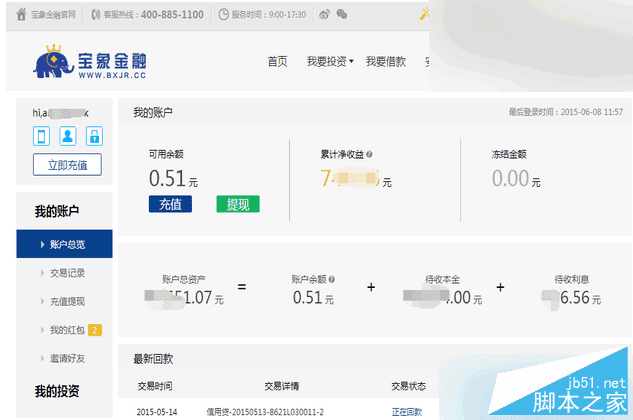Viewport: 633px width, 420px height.
Task: Open 我的红包 in sidebar
Action: 67,330
